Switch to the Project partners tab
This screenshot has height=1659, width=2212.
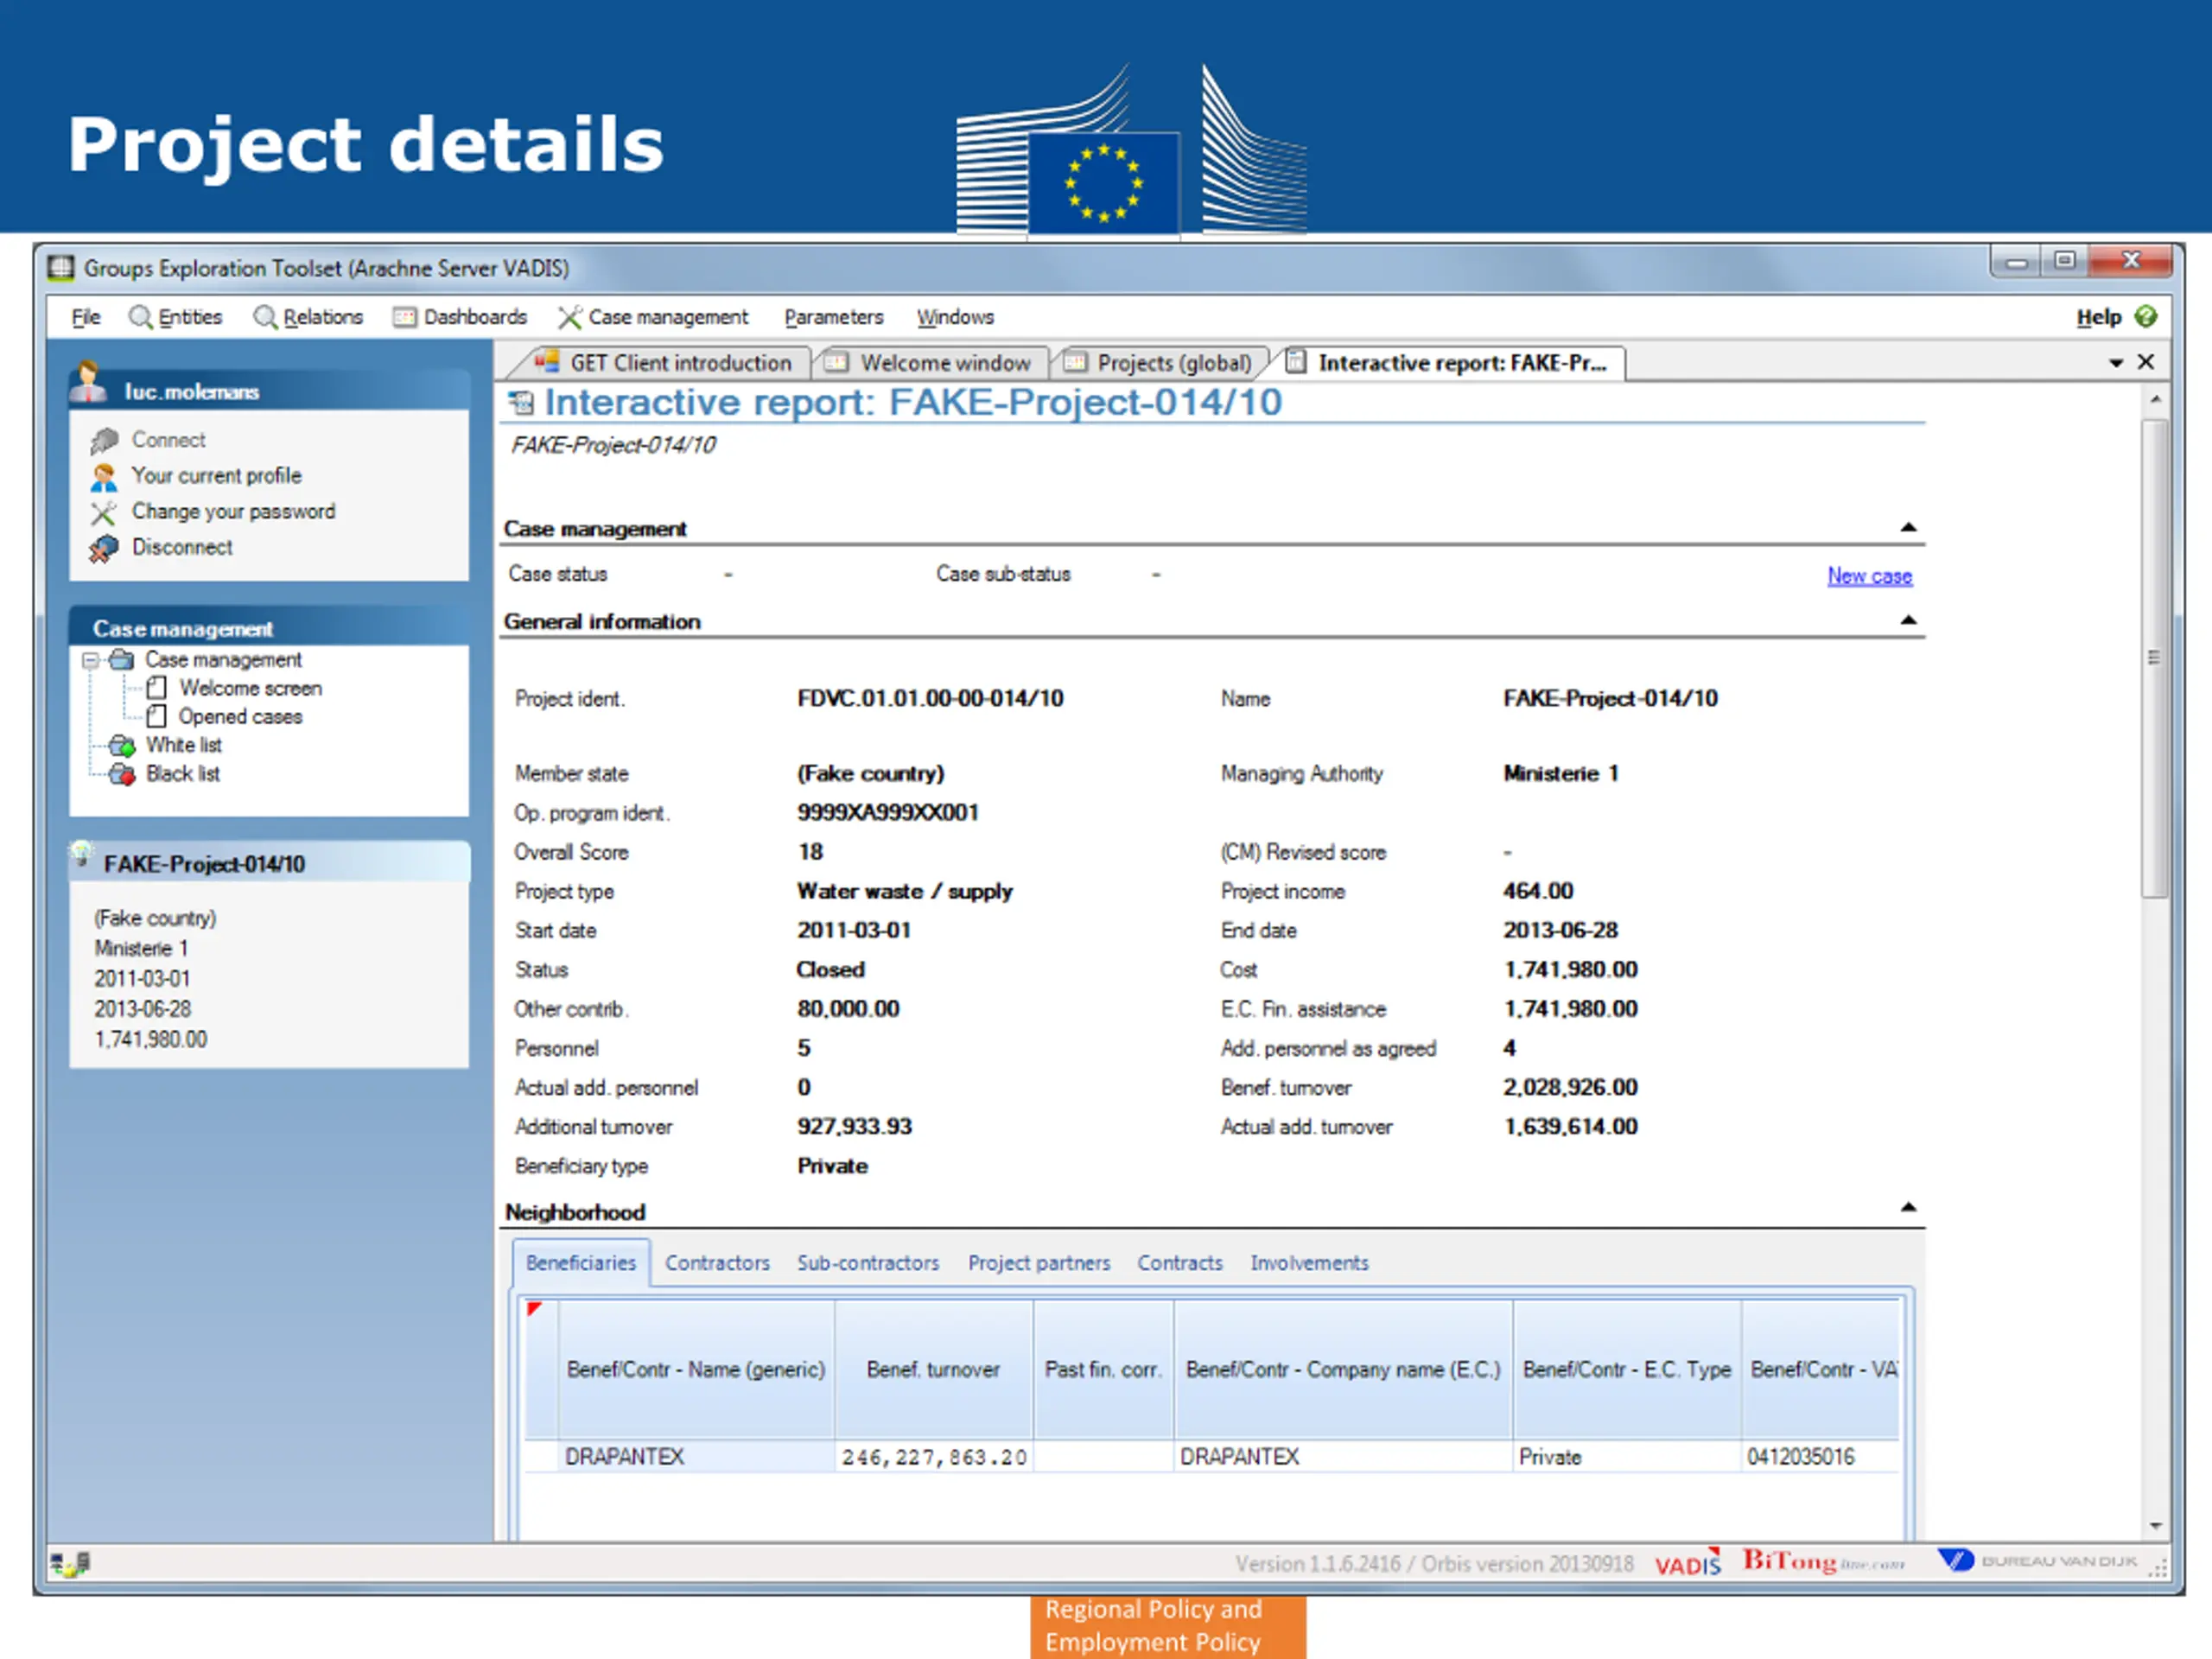1039,1263
